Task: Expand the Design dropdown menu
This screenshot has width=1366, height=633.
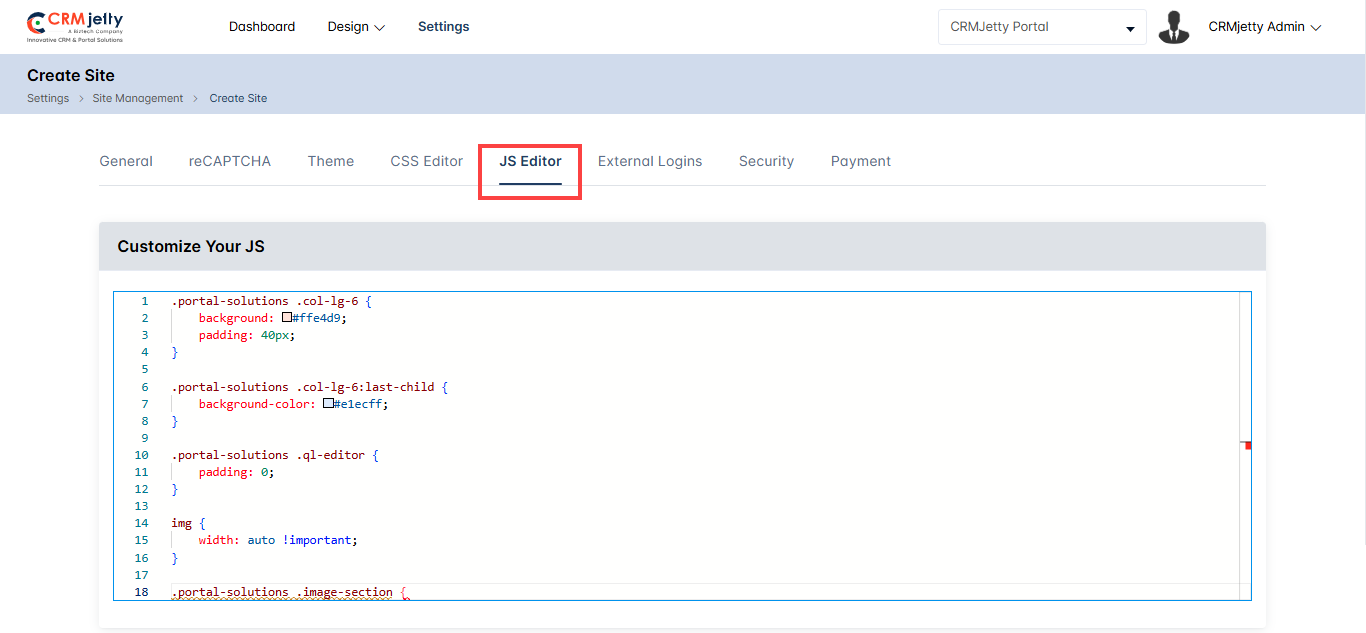Action: pyautogui.click(x=356, y=27)
